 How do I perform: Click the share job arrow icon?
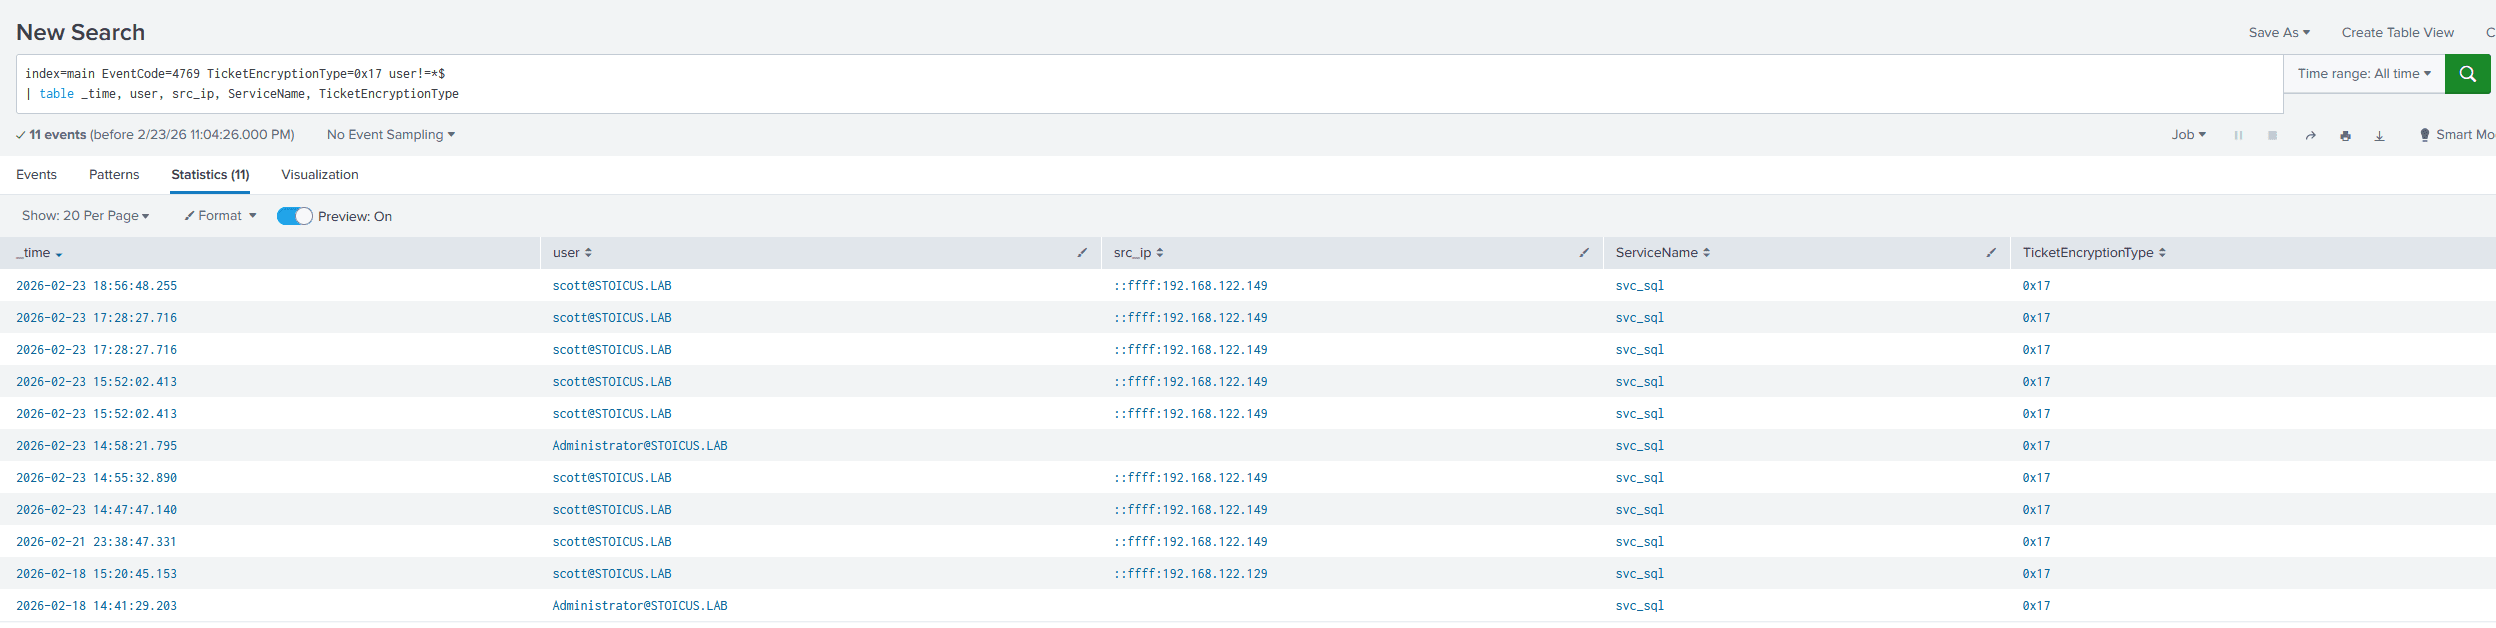pos(2310,135)
